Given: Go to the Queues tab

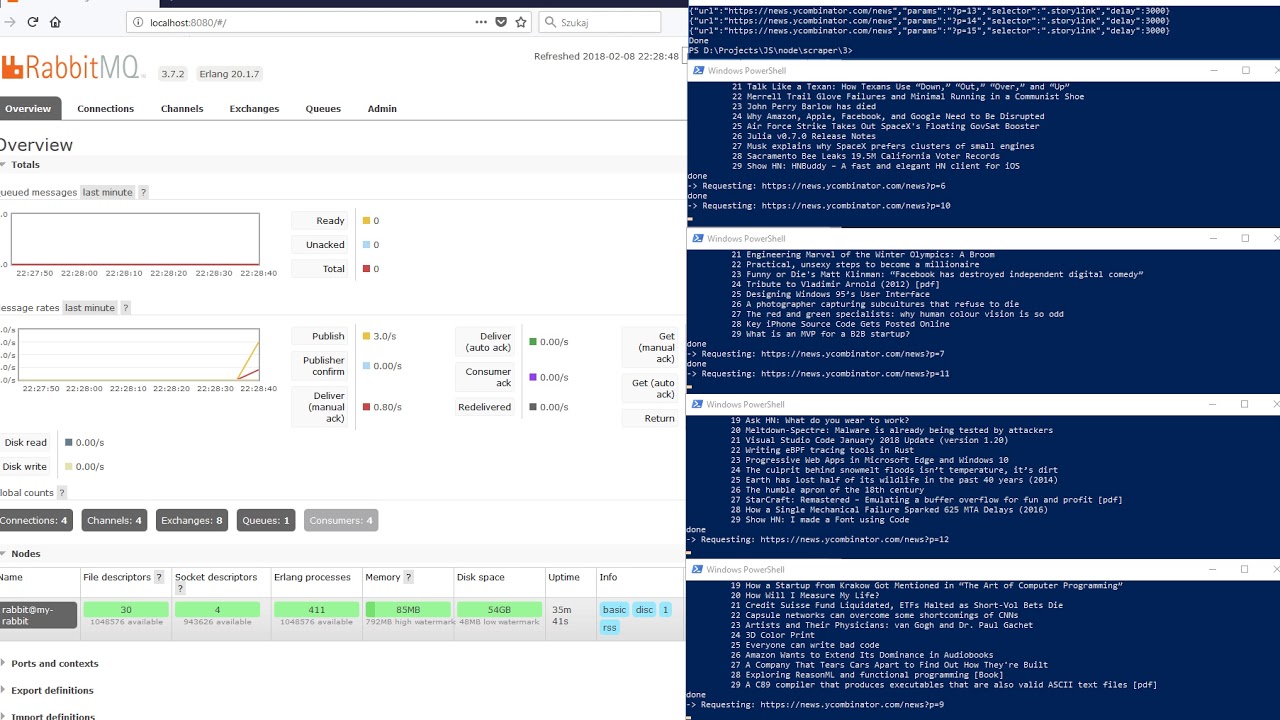Looking at the screenshot, I should tap(323, 108).
